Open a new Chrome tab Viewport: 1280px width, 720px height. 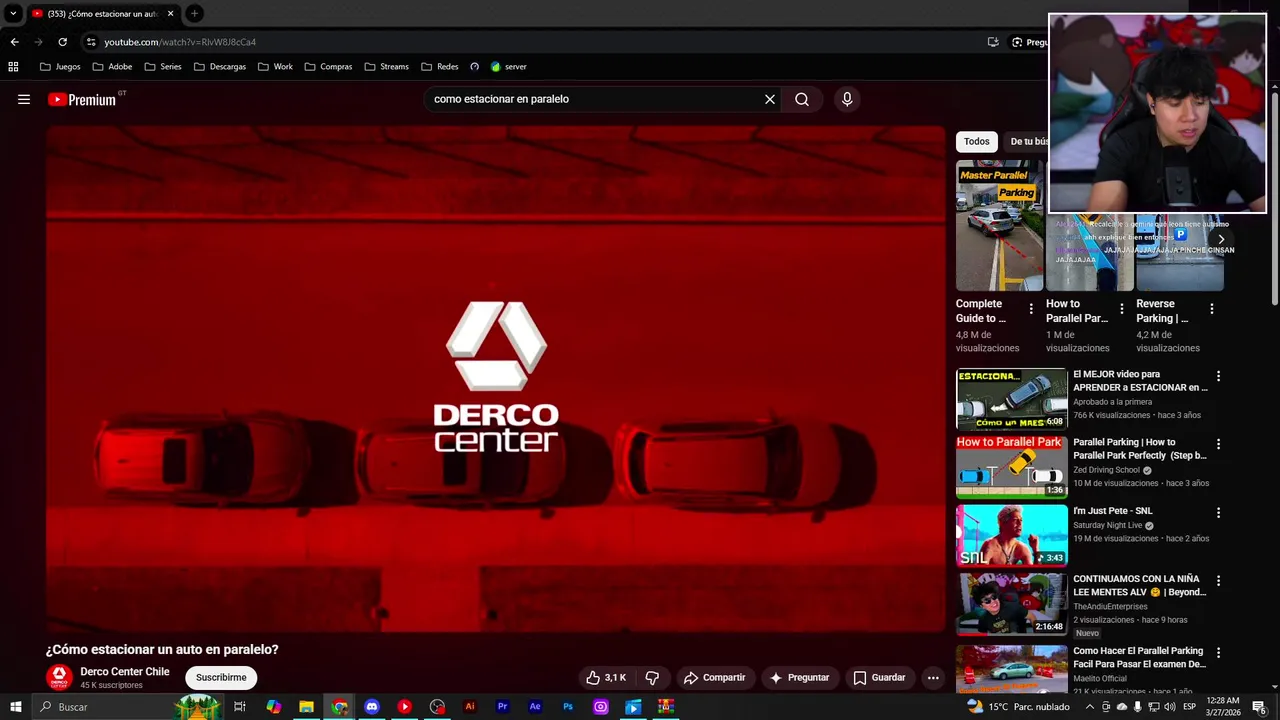tap(194, 13)
